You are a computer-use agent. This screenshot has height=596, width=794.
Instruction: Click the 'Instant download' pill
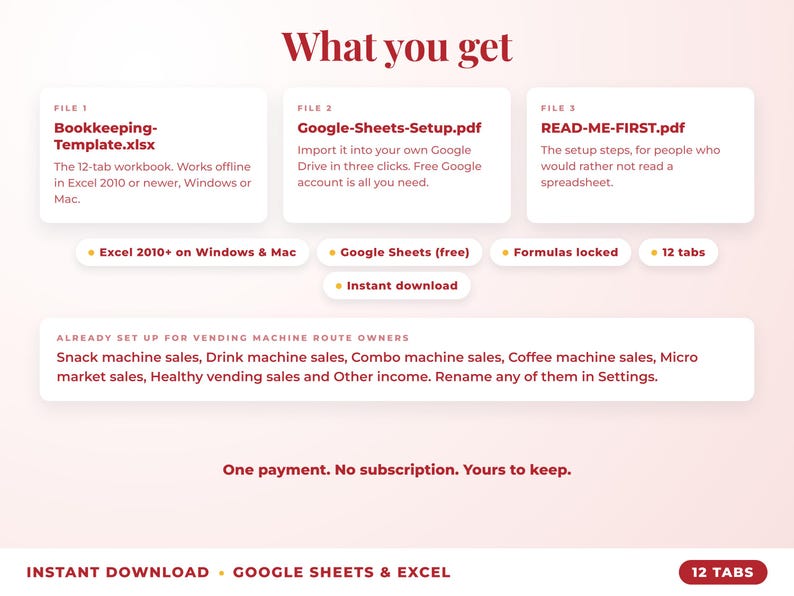point(397,286)
